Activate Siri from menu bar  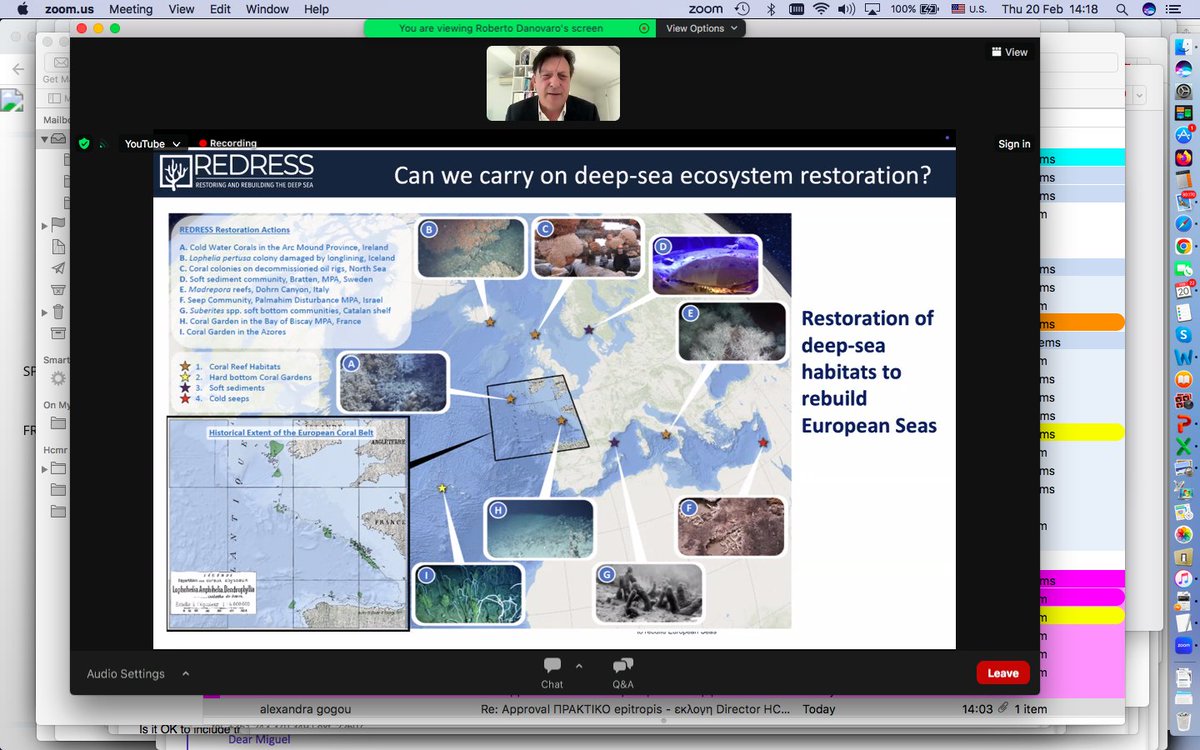point(1149,9)
